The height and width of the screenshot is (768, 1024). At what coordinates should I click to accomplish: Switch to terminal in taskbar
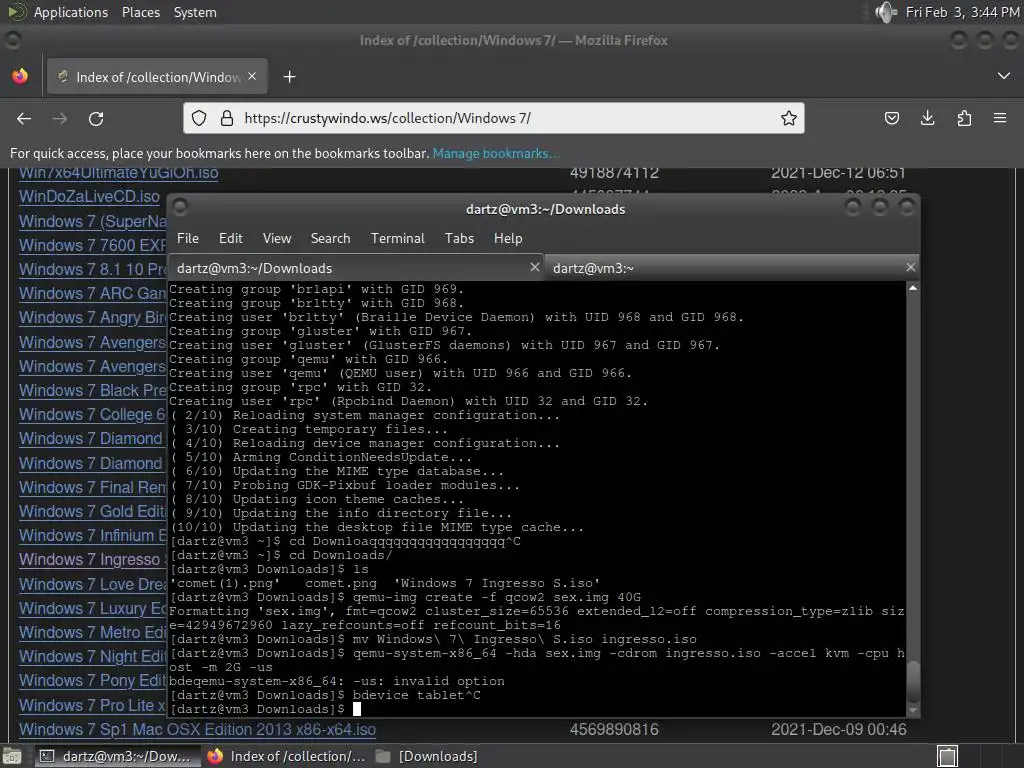tap(116, 756)
